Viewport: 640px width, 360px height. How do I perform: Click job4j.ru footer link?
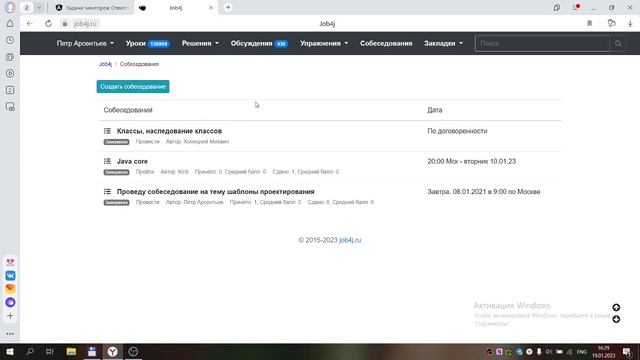pos(350,240)
